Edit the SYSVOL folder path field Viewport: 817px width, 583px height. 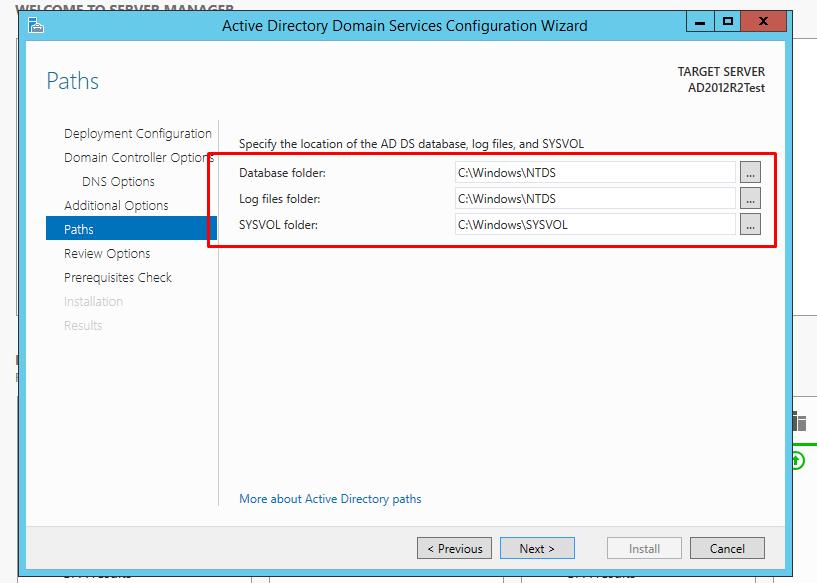coord(595,225)
